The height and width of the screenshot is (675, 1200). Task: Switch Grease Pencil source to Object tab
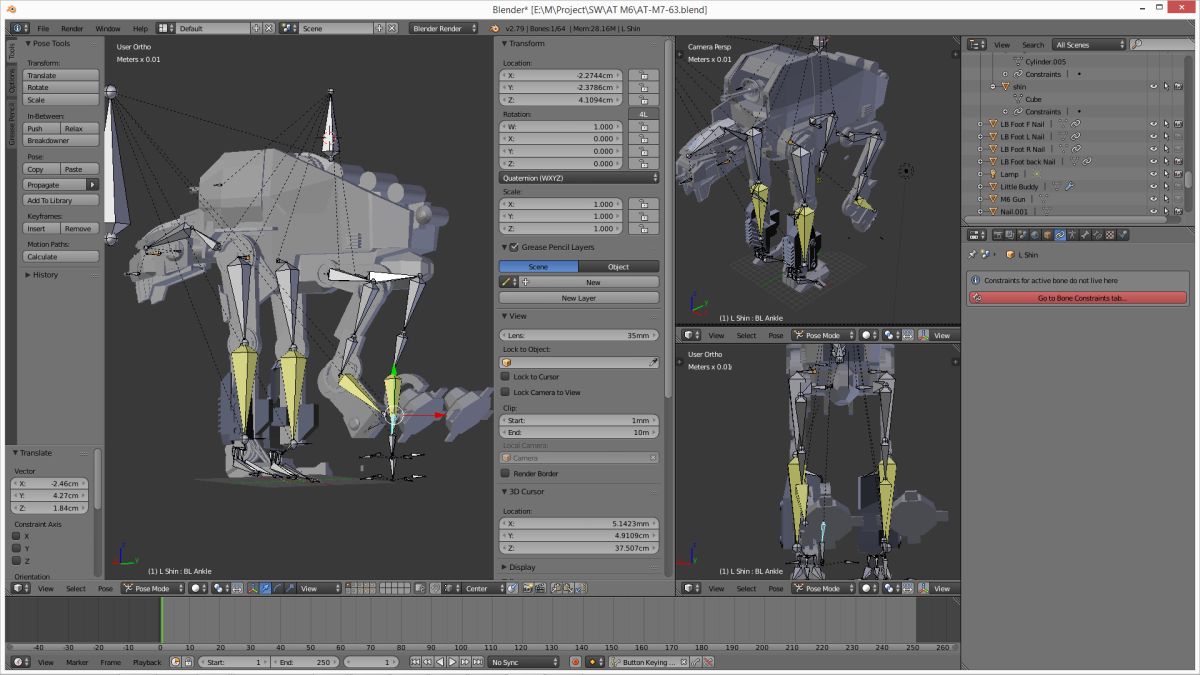pyautogui.click(x=618, y=267)
